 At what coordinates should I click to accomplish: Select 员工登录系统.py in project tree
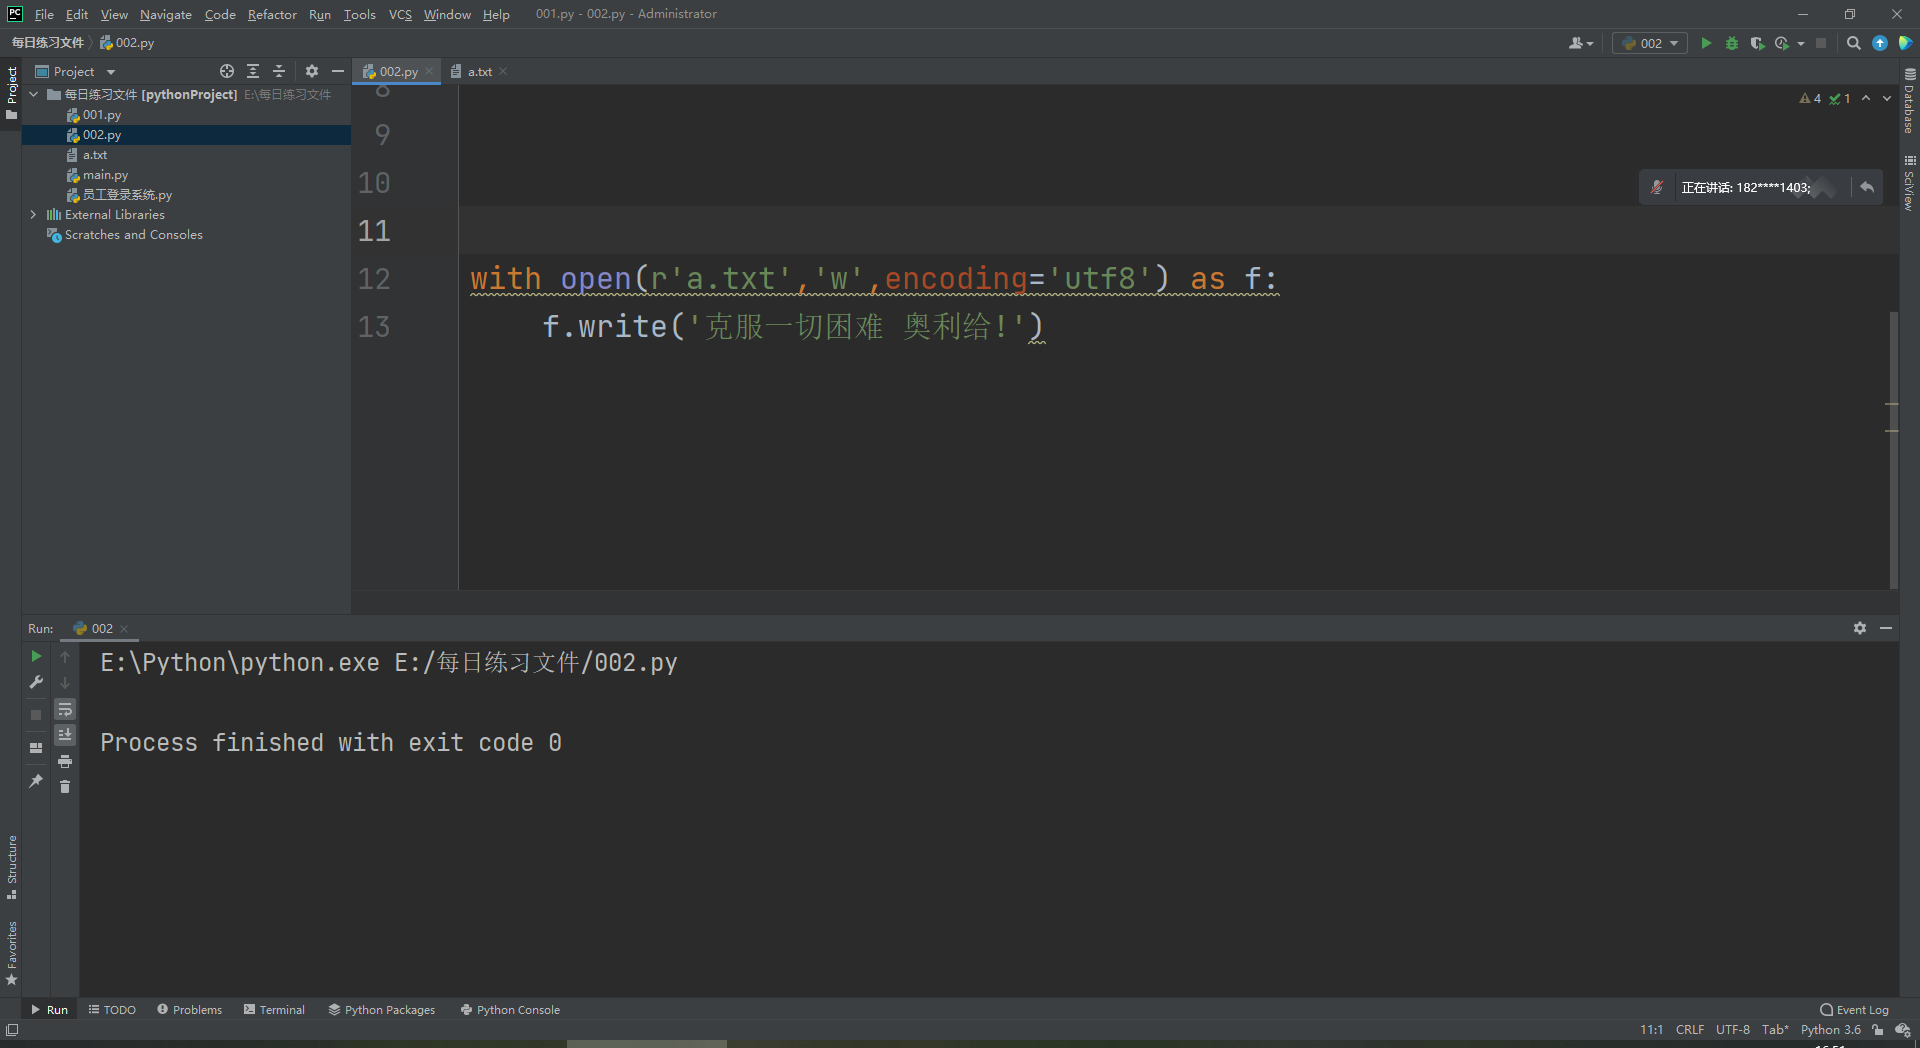click(127, 194)
